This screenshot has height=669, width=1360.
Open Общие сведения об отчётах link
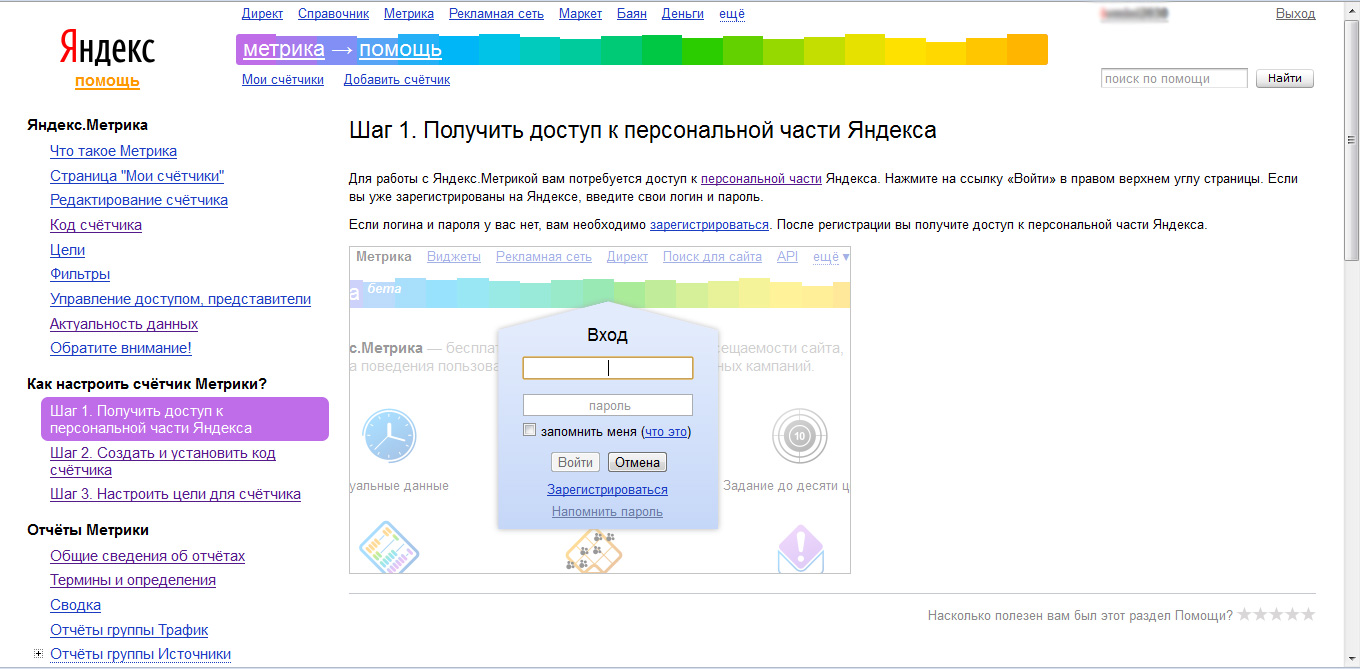click(x=147, y=556)
